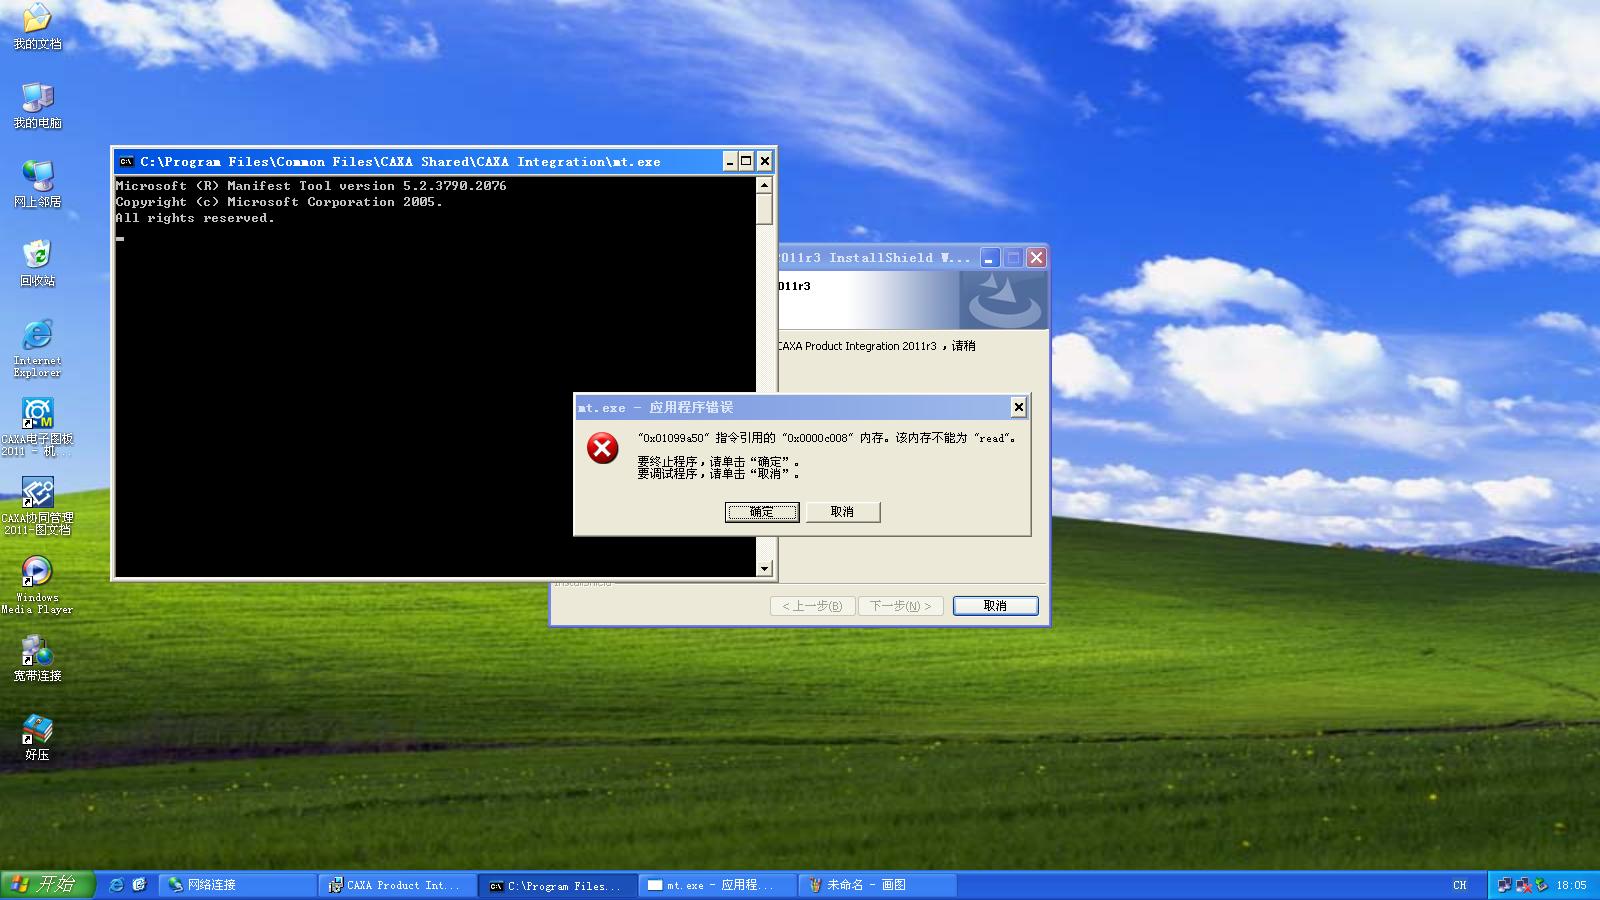Click the 确定 button in the error dialog

click(762, 512)
